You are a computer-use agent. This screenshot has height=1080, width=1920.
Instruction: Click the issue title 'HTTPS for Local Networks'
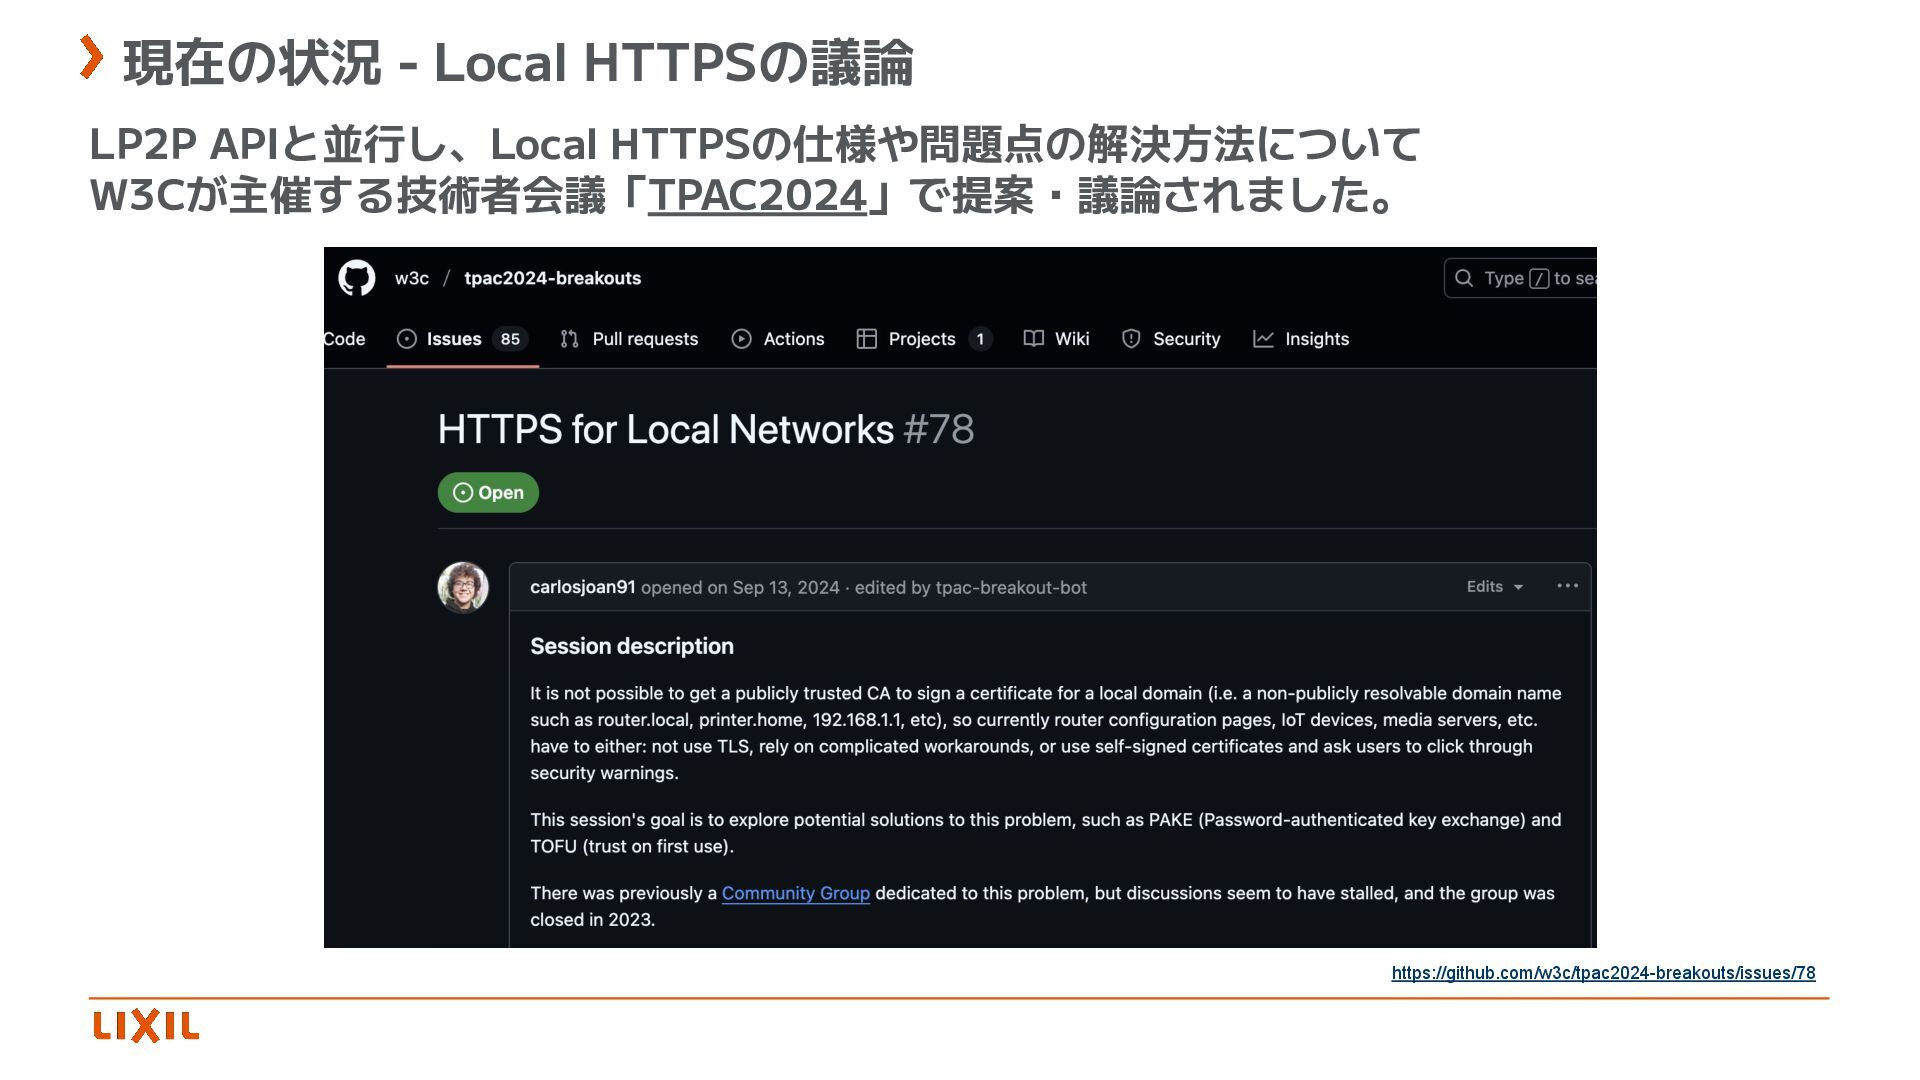click(665, 430)
